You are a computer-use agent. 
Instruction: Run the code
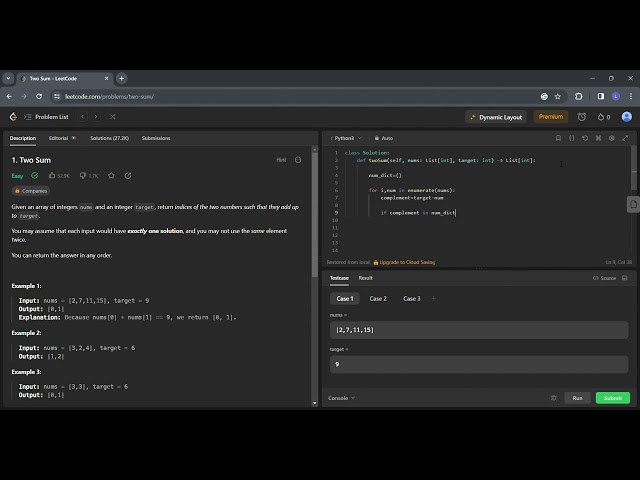(x=577, y=398)
